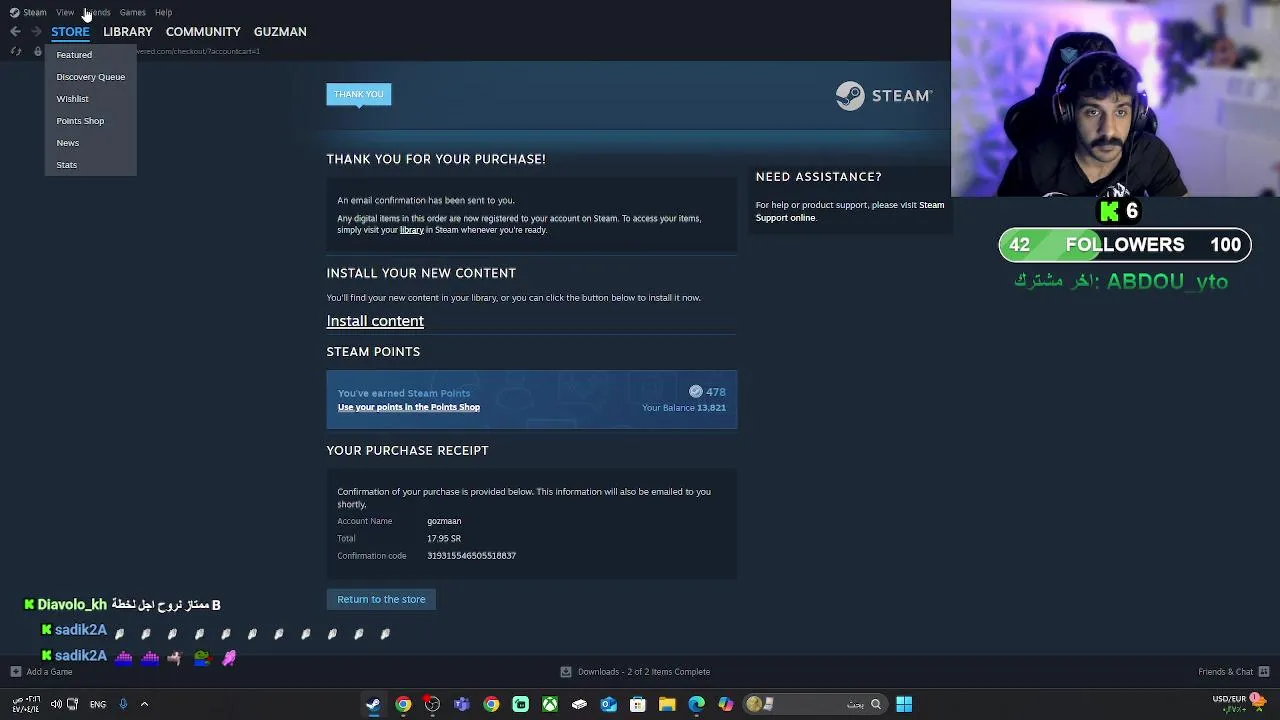Open Downloads 2 of 2 Items Complete
Viewport: 1280px width, 720px height.
click(x=644, y=672)
